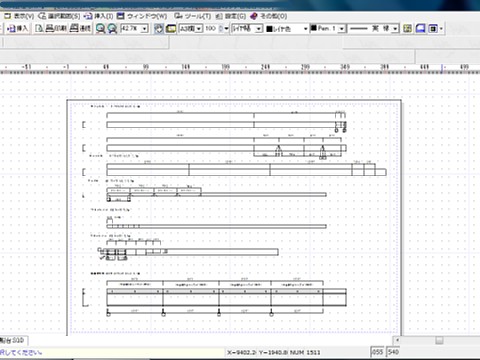
Task: Click the yellow paper-size toolbar icon
Action: pyautogui.click(x=171, y=29)
